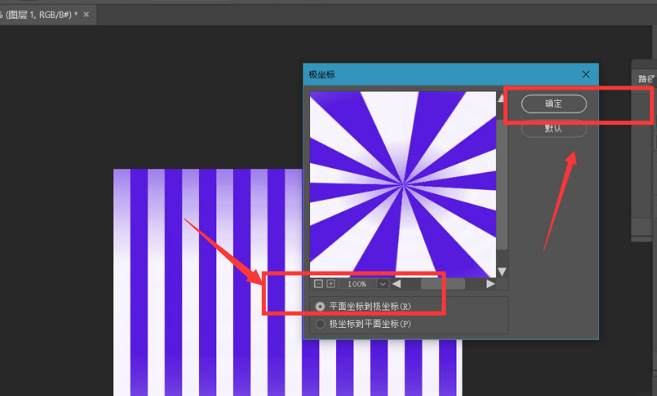Zoom out the polar coordinates preview

click(318, 284)
